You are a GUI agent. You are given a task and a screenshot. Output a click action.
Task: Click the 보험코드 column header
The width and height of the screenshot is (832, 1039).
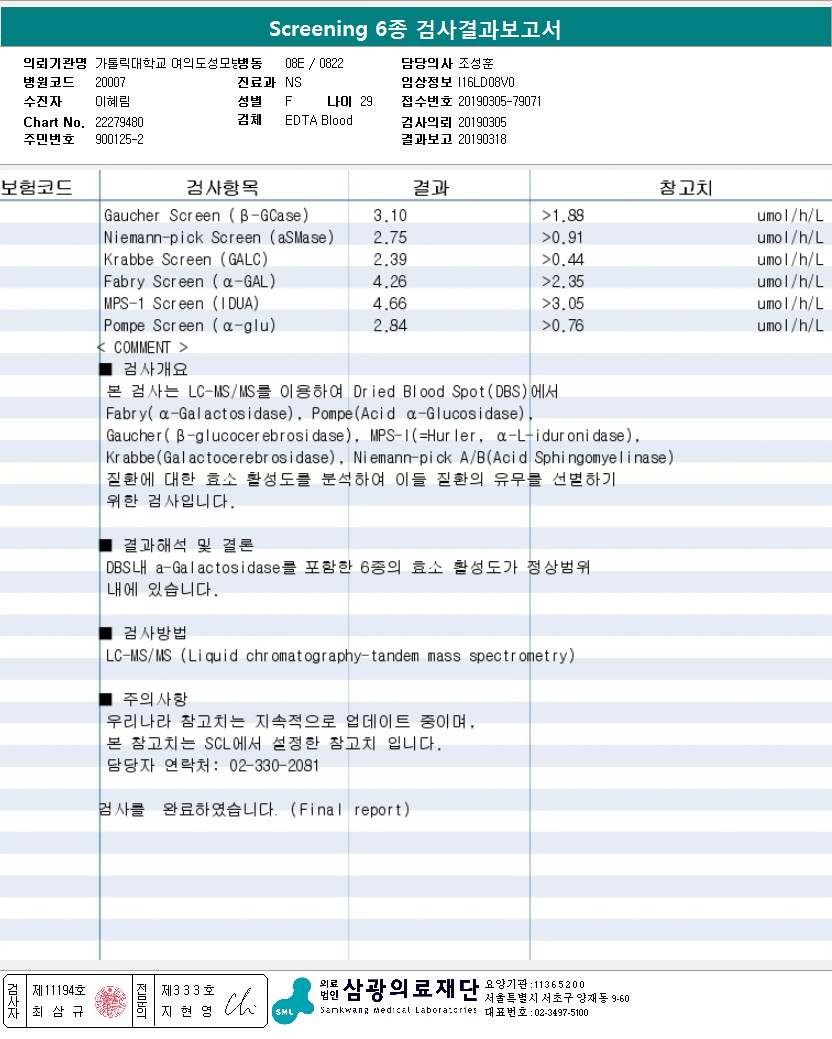click(36, 188)
